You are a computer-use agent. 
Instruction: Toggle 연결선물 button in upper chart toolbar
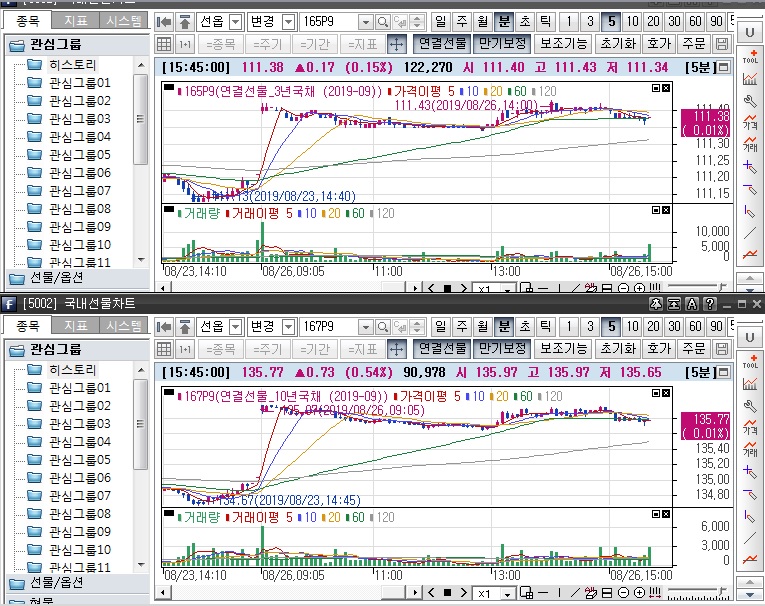(440, 44)
